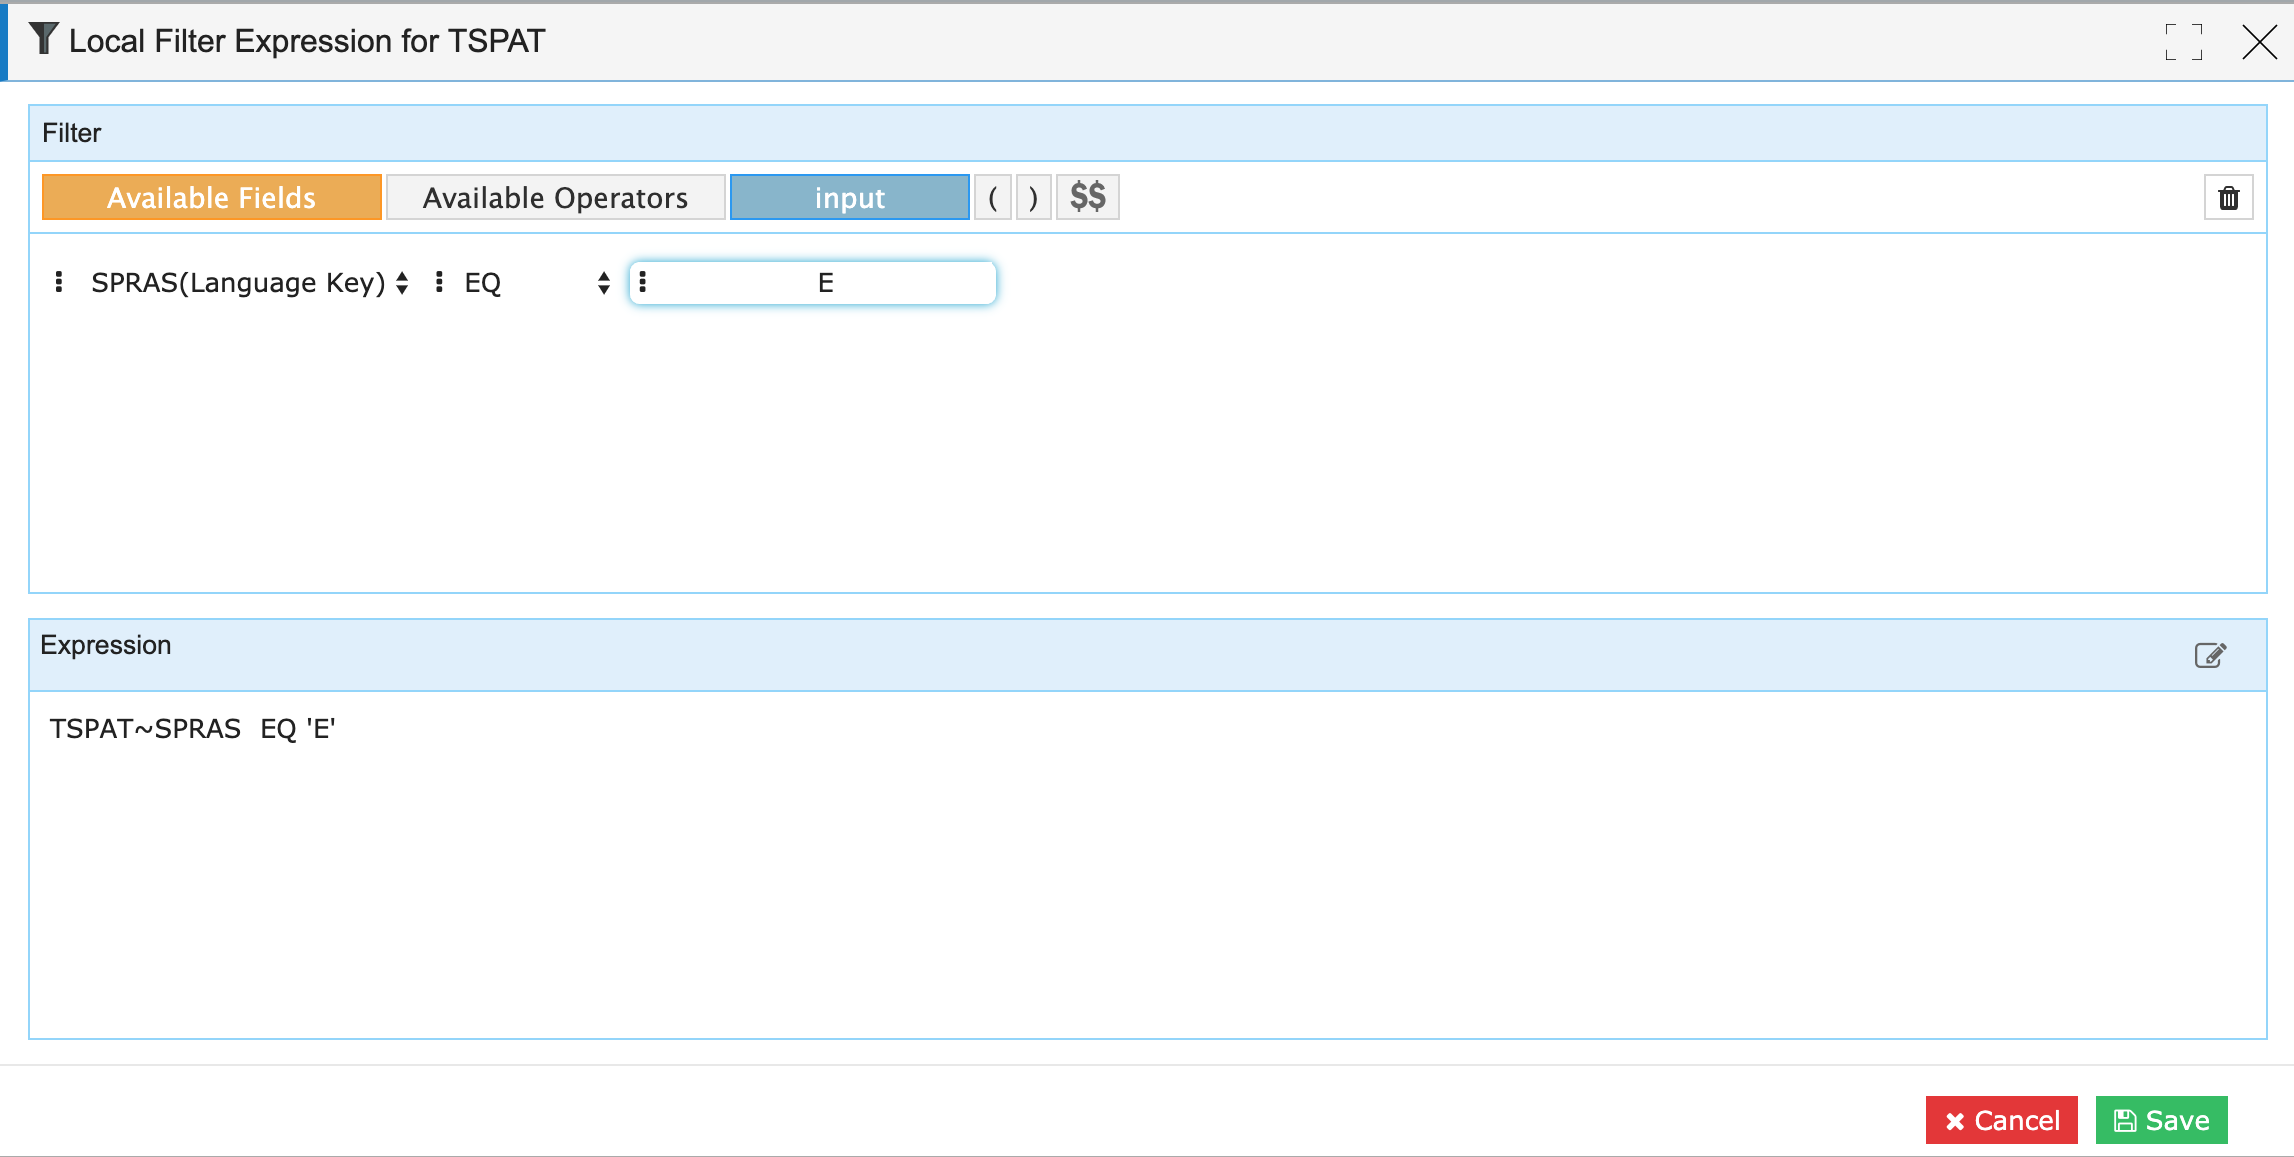Insert an opening parenthesis
Viewport: 2294px width, 1157px height.
994,197
